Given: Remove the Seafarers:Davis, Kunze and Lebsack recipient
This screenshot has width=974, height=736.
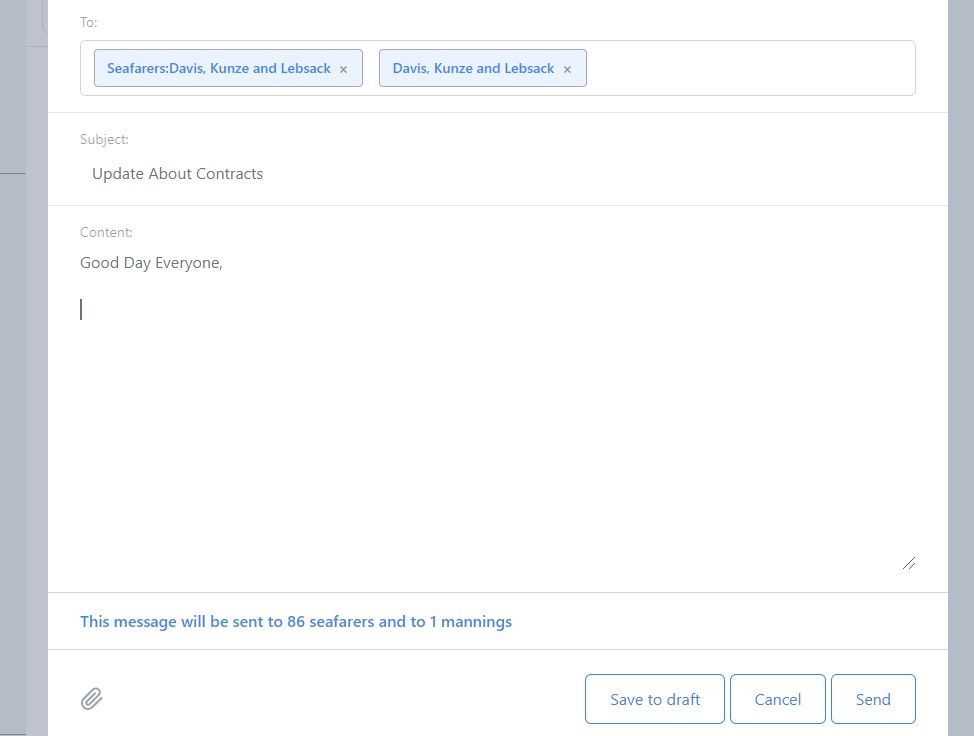Looking at the screenshot, I should point(344,70).
